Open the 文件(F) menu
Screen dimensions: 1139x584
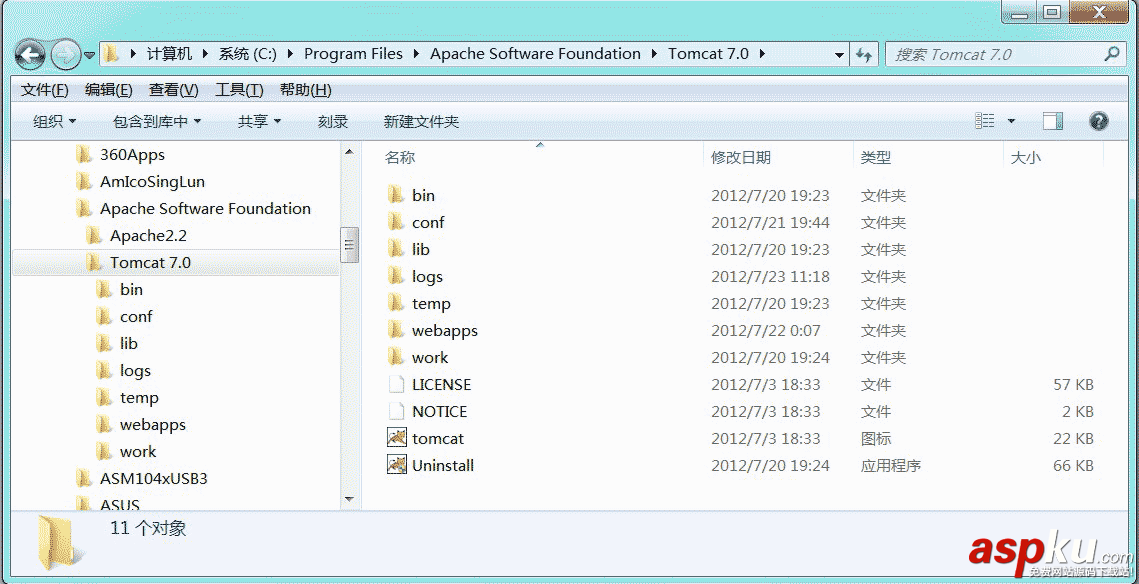click(x=45, y=90)
